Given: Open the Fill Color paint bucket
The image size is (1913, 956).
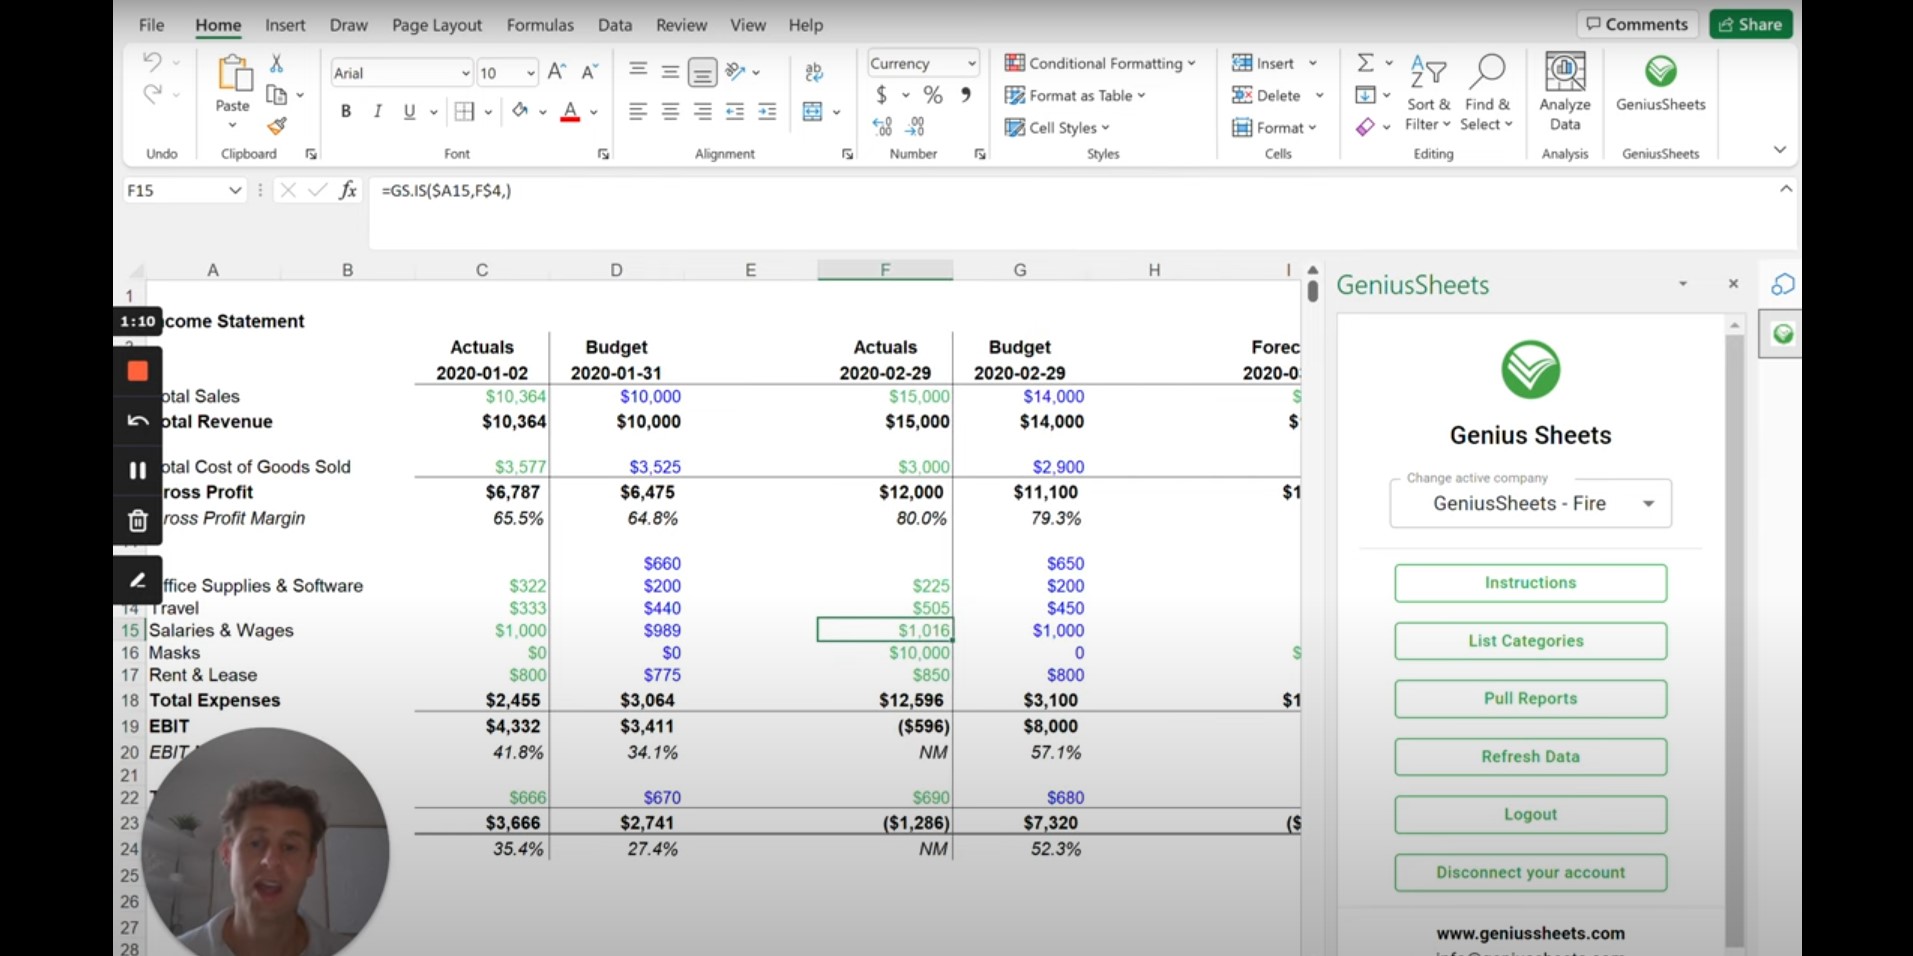Looking at the screenshot, I should (x=520, y=111).
